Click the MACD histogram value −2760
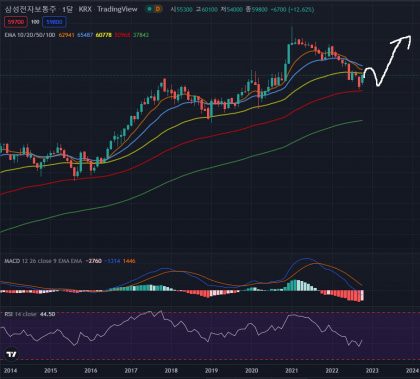The height and width of the screenshot is (379, 420). click(93, 261)
